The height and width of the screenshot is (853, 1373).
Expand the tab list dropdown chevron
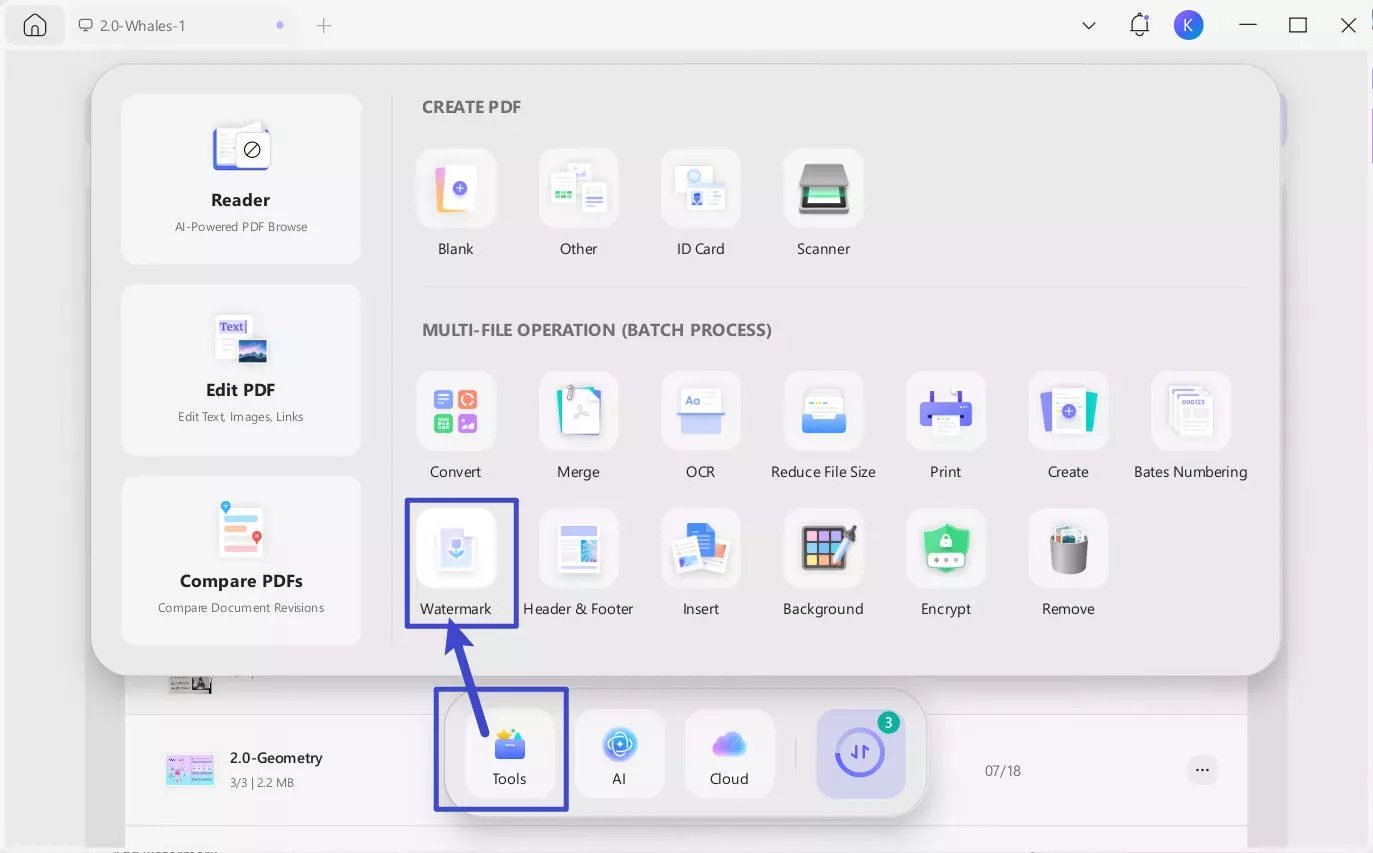tap(1089, 26)
